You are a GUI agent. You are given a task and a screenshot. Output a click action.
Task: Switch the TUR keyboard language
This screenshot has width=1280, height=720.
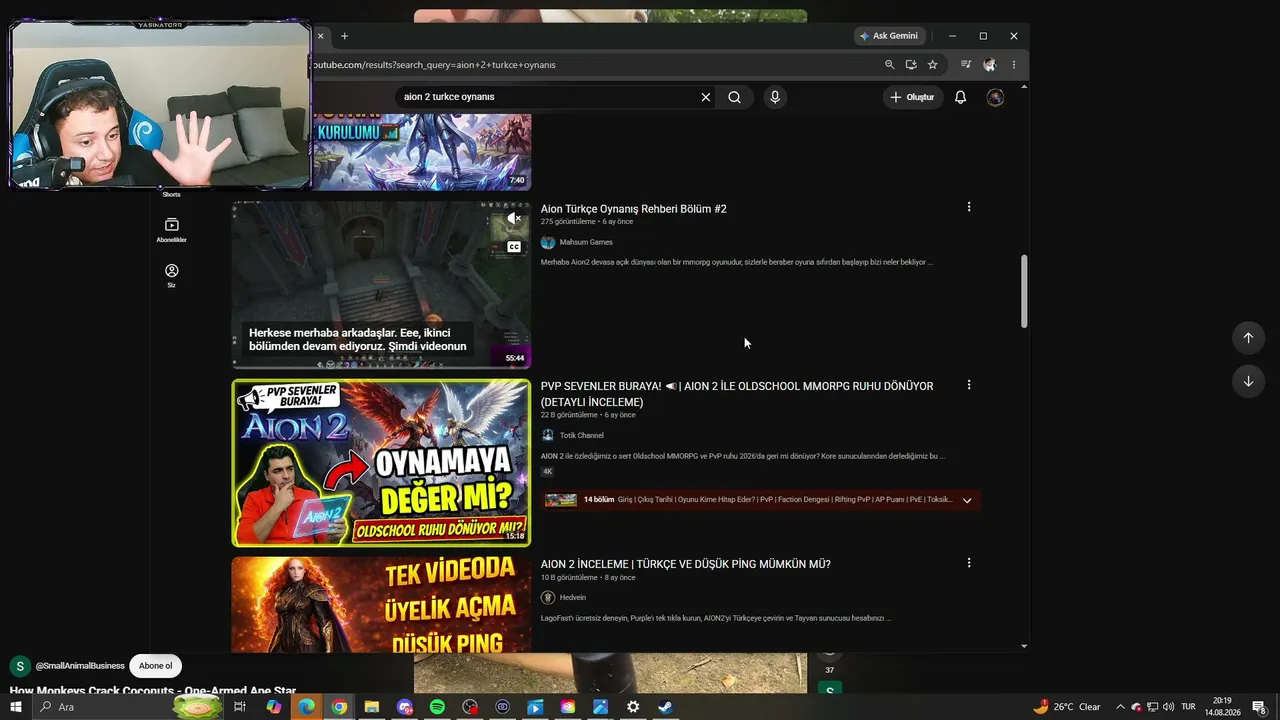[1189, 707]
